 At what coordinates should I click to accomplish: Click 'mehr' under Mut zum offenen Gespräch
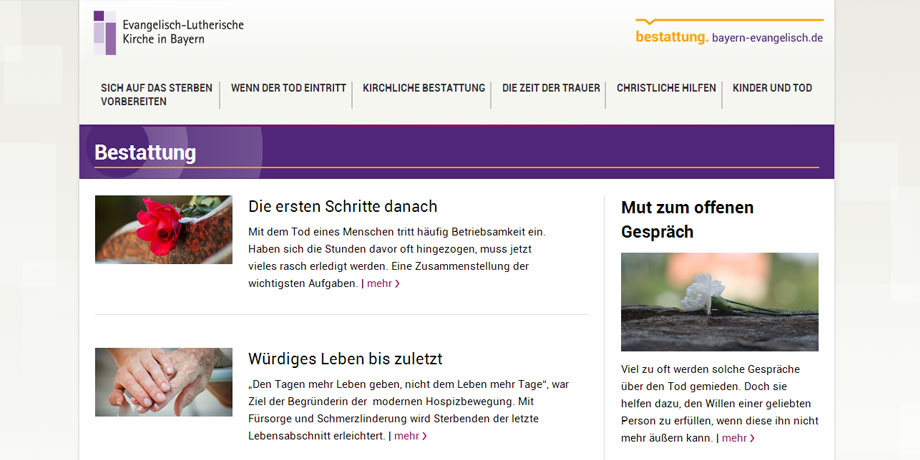738,438
